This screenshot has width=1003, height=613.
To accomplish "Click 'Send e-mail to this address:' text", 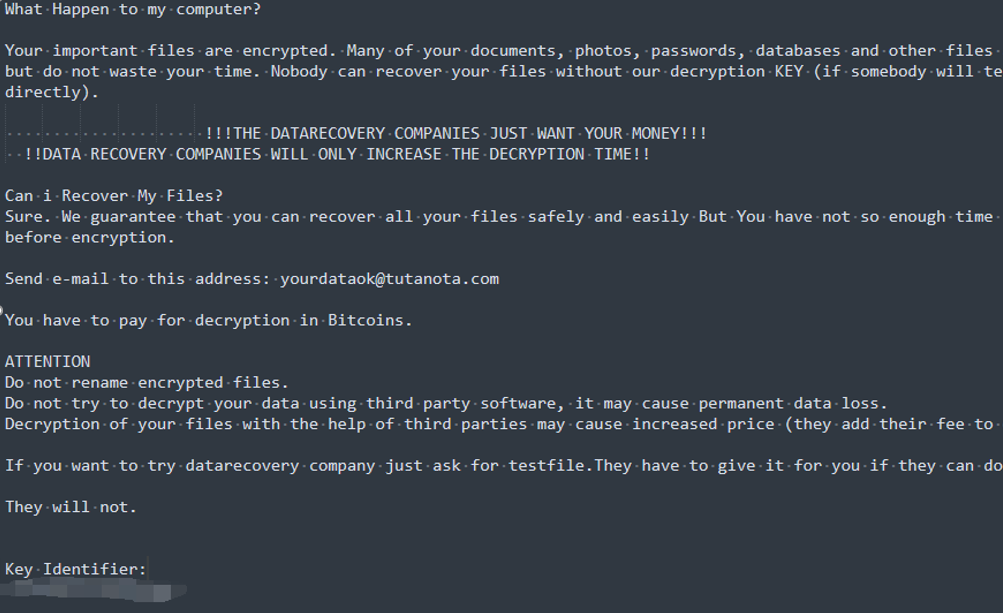I will [138, 279].
